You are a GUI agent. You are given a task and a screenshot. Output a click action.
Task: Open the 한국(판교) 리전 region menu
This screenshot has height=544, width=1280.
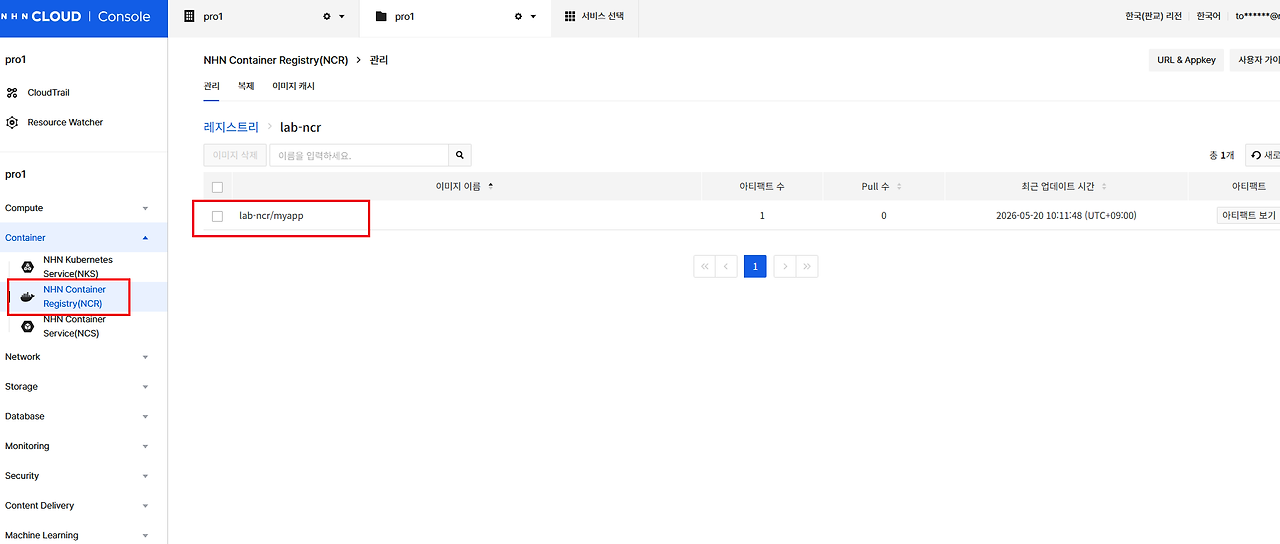tap(1154, 17)
